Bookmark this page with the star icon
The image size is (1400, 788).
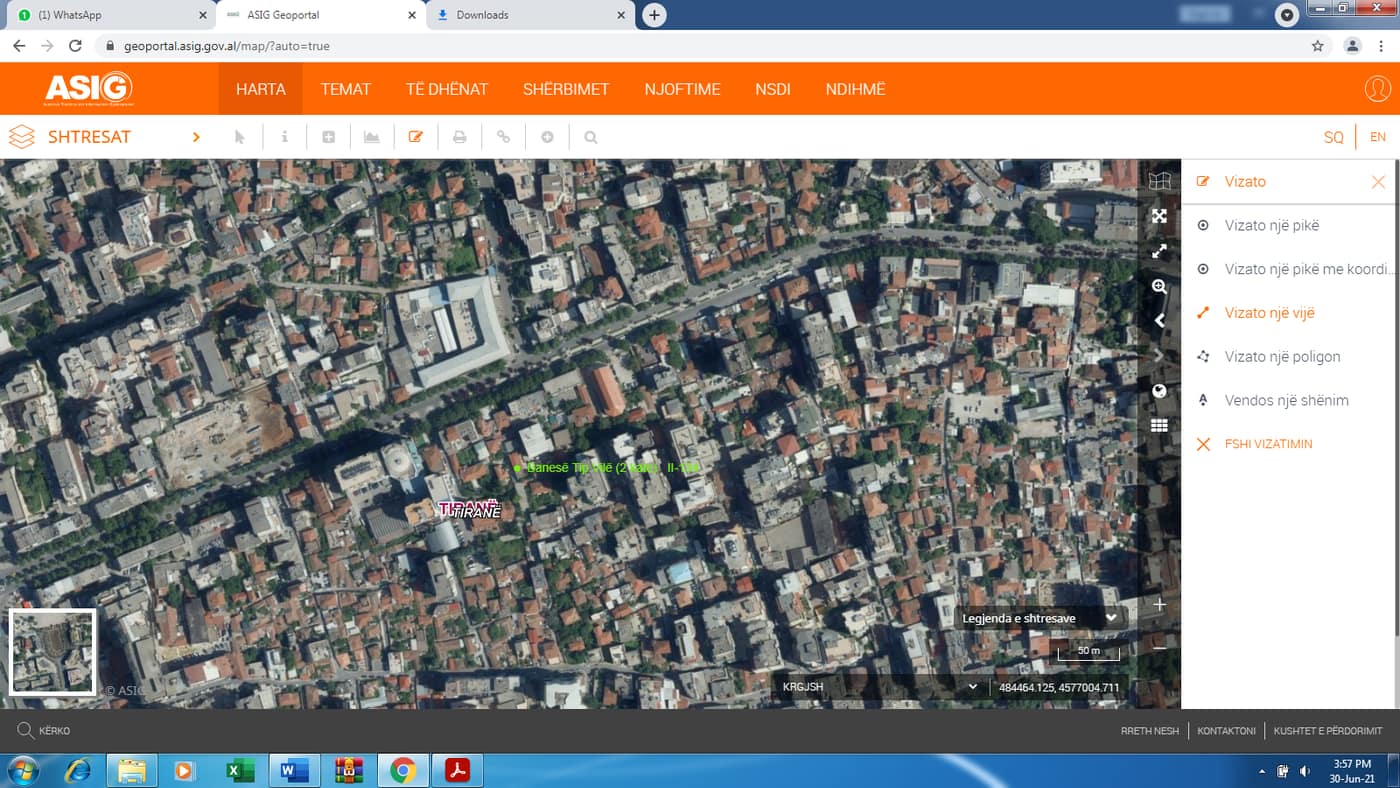click(x=1317, y=46)
